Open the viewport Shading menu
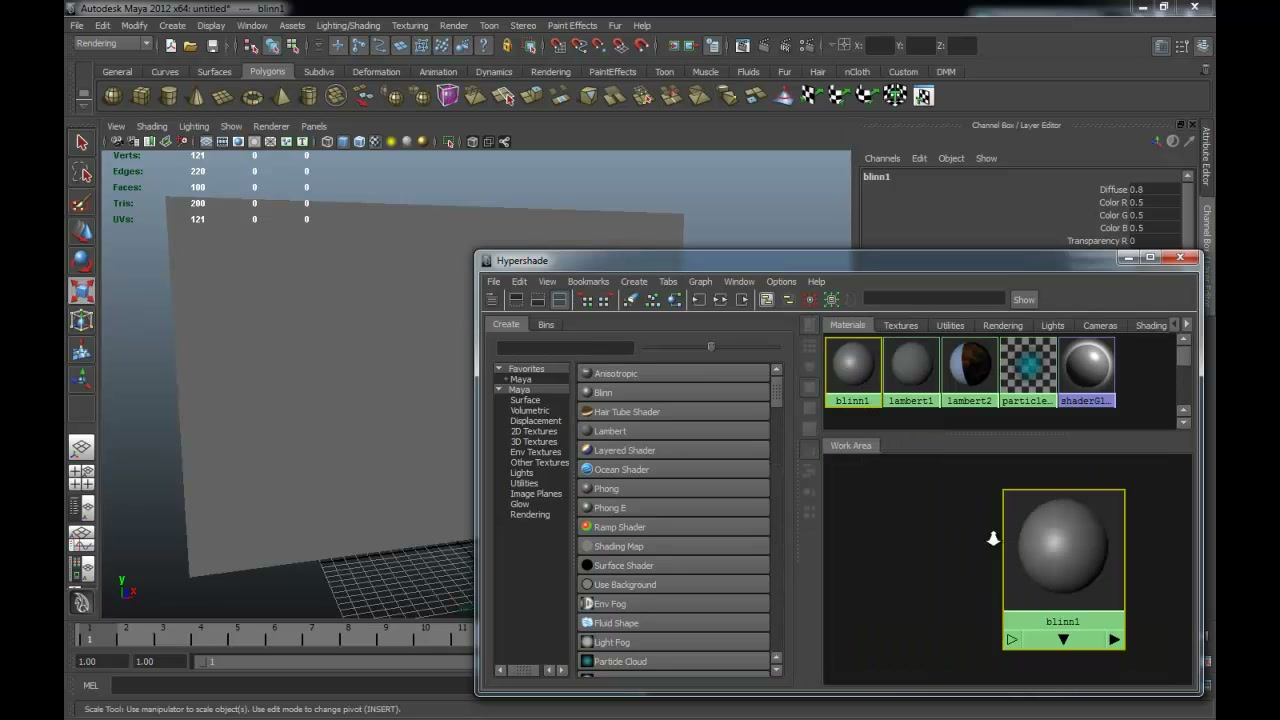 (x=152, y=127)
